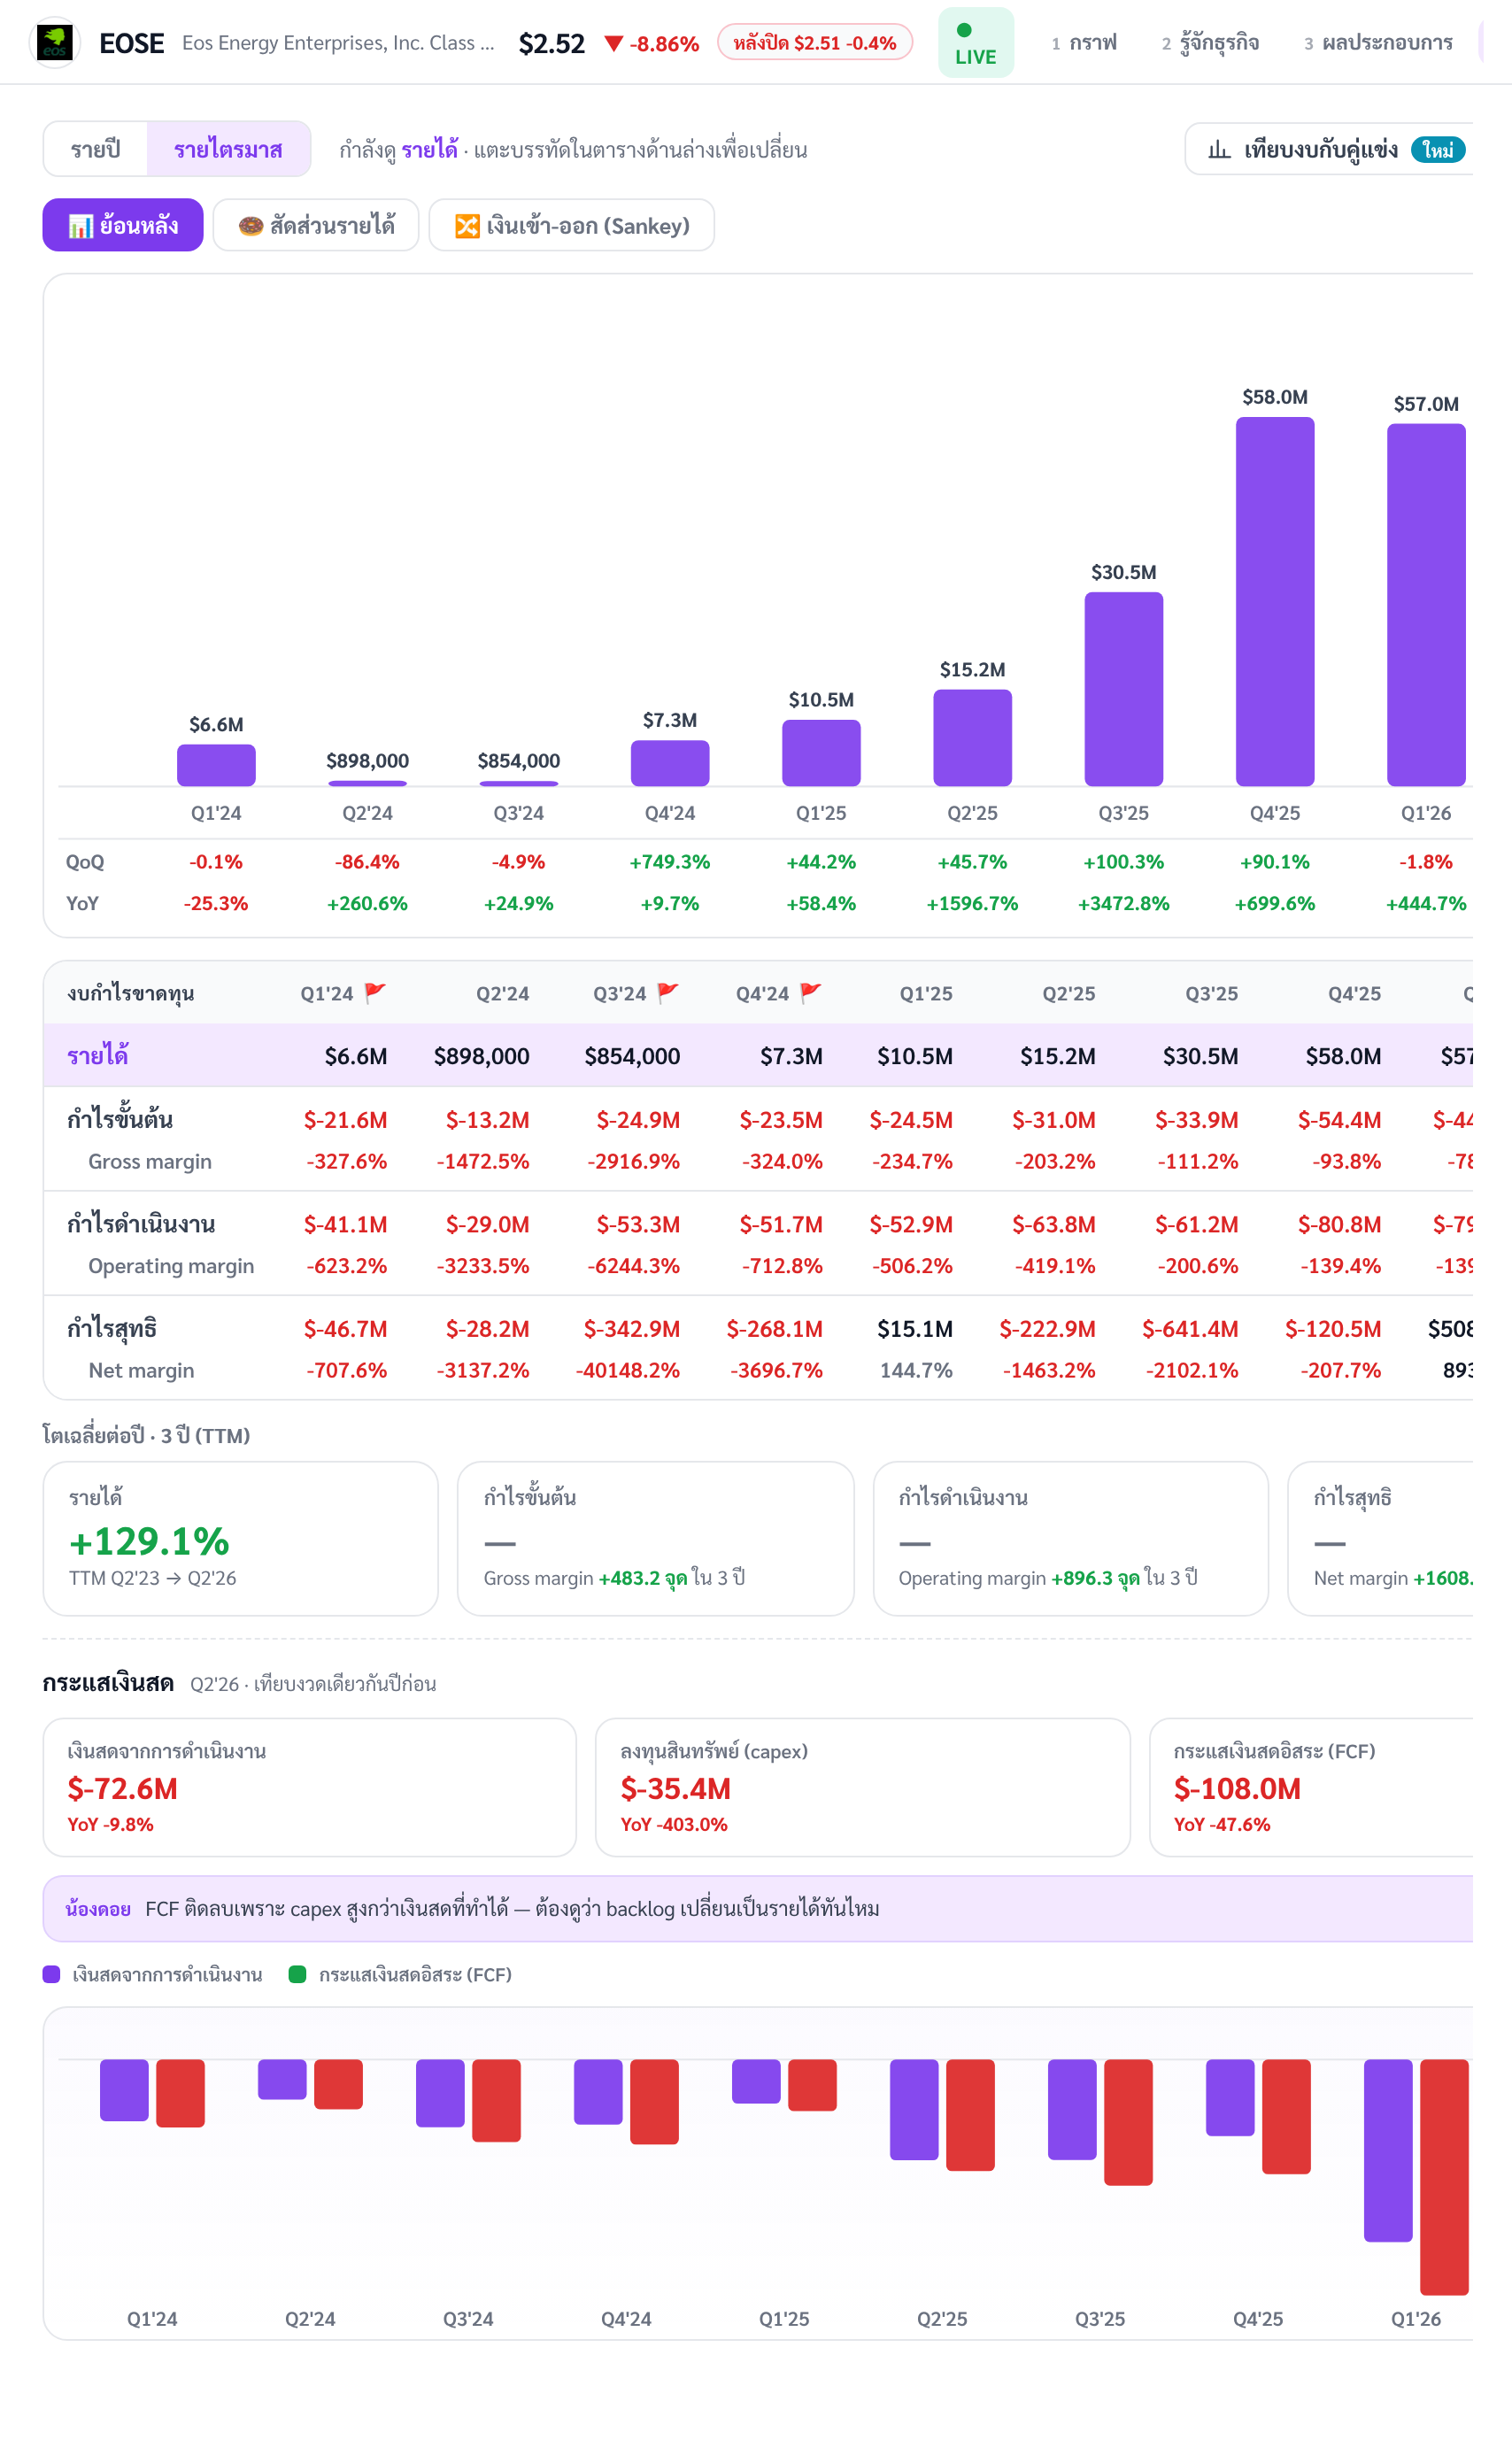The height and width of the screenshot is (2440, 1512).
Task: Select the รายได้ revenue table row
Action: click(758, 1055)
